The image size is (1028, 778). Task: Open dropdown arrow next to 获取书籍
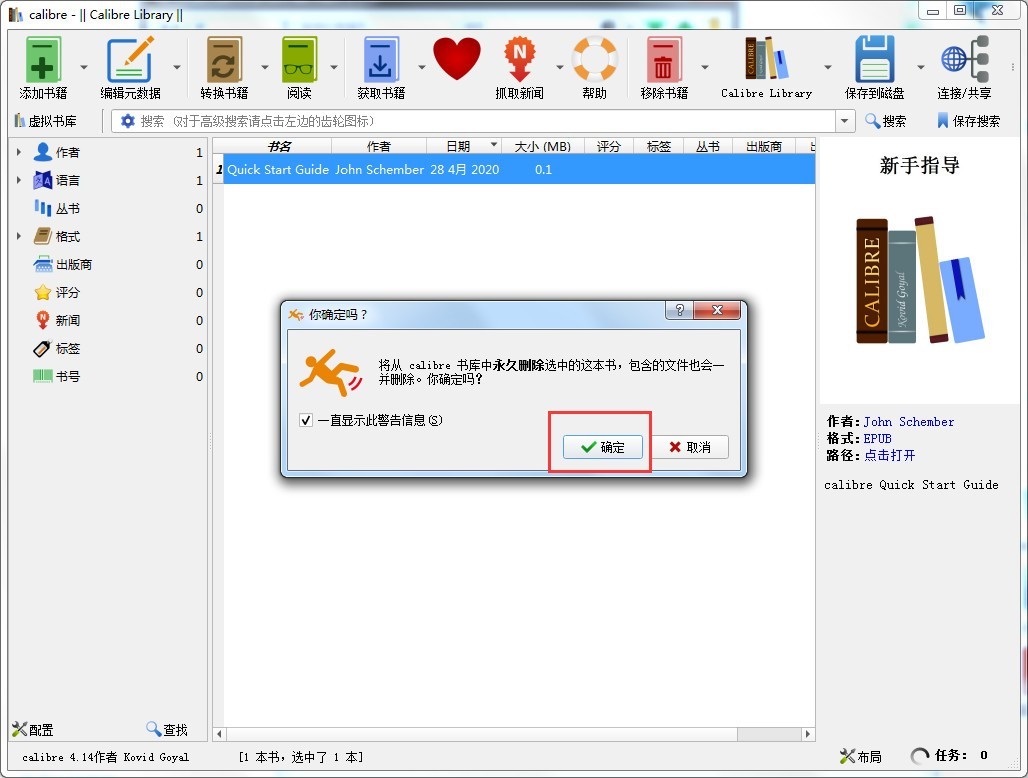tap(422, 67)
